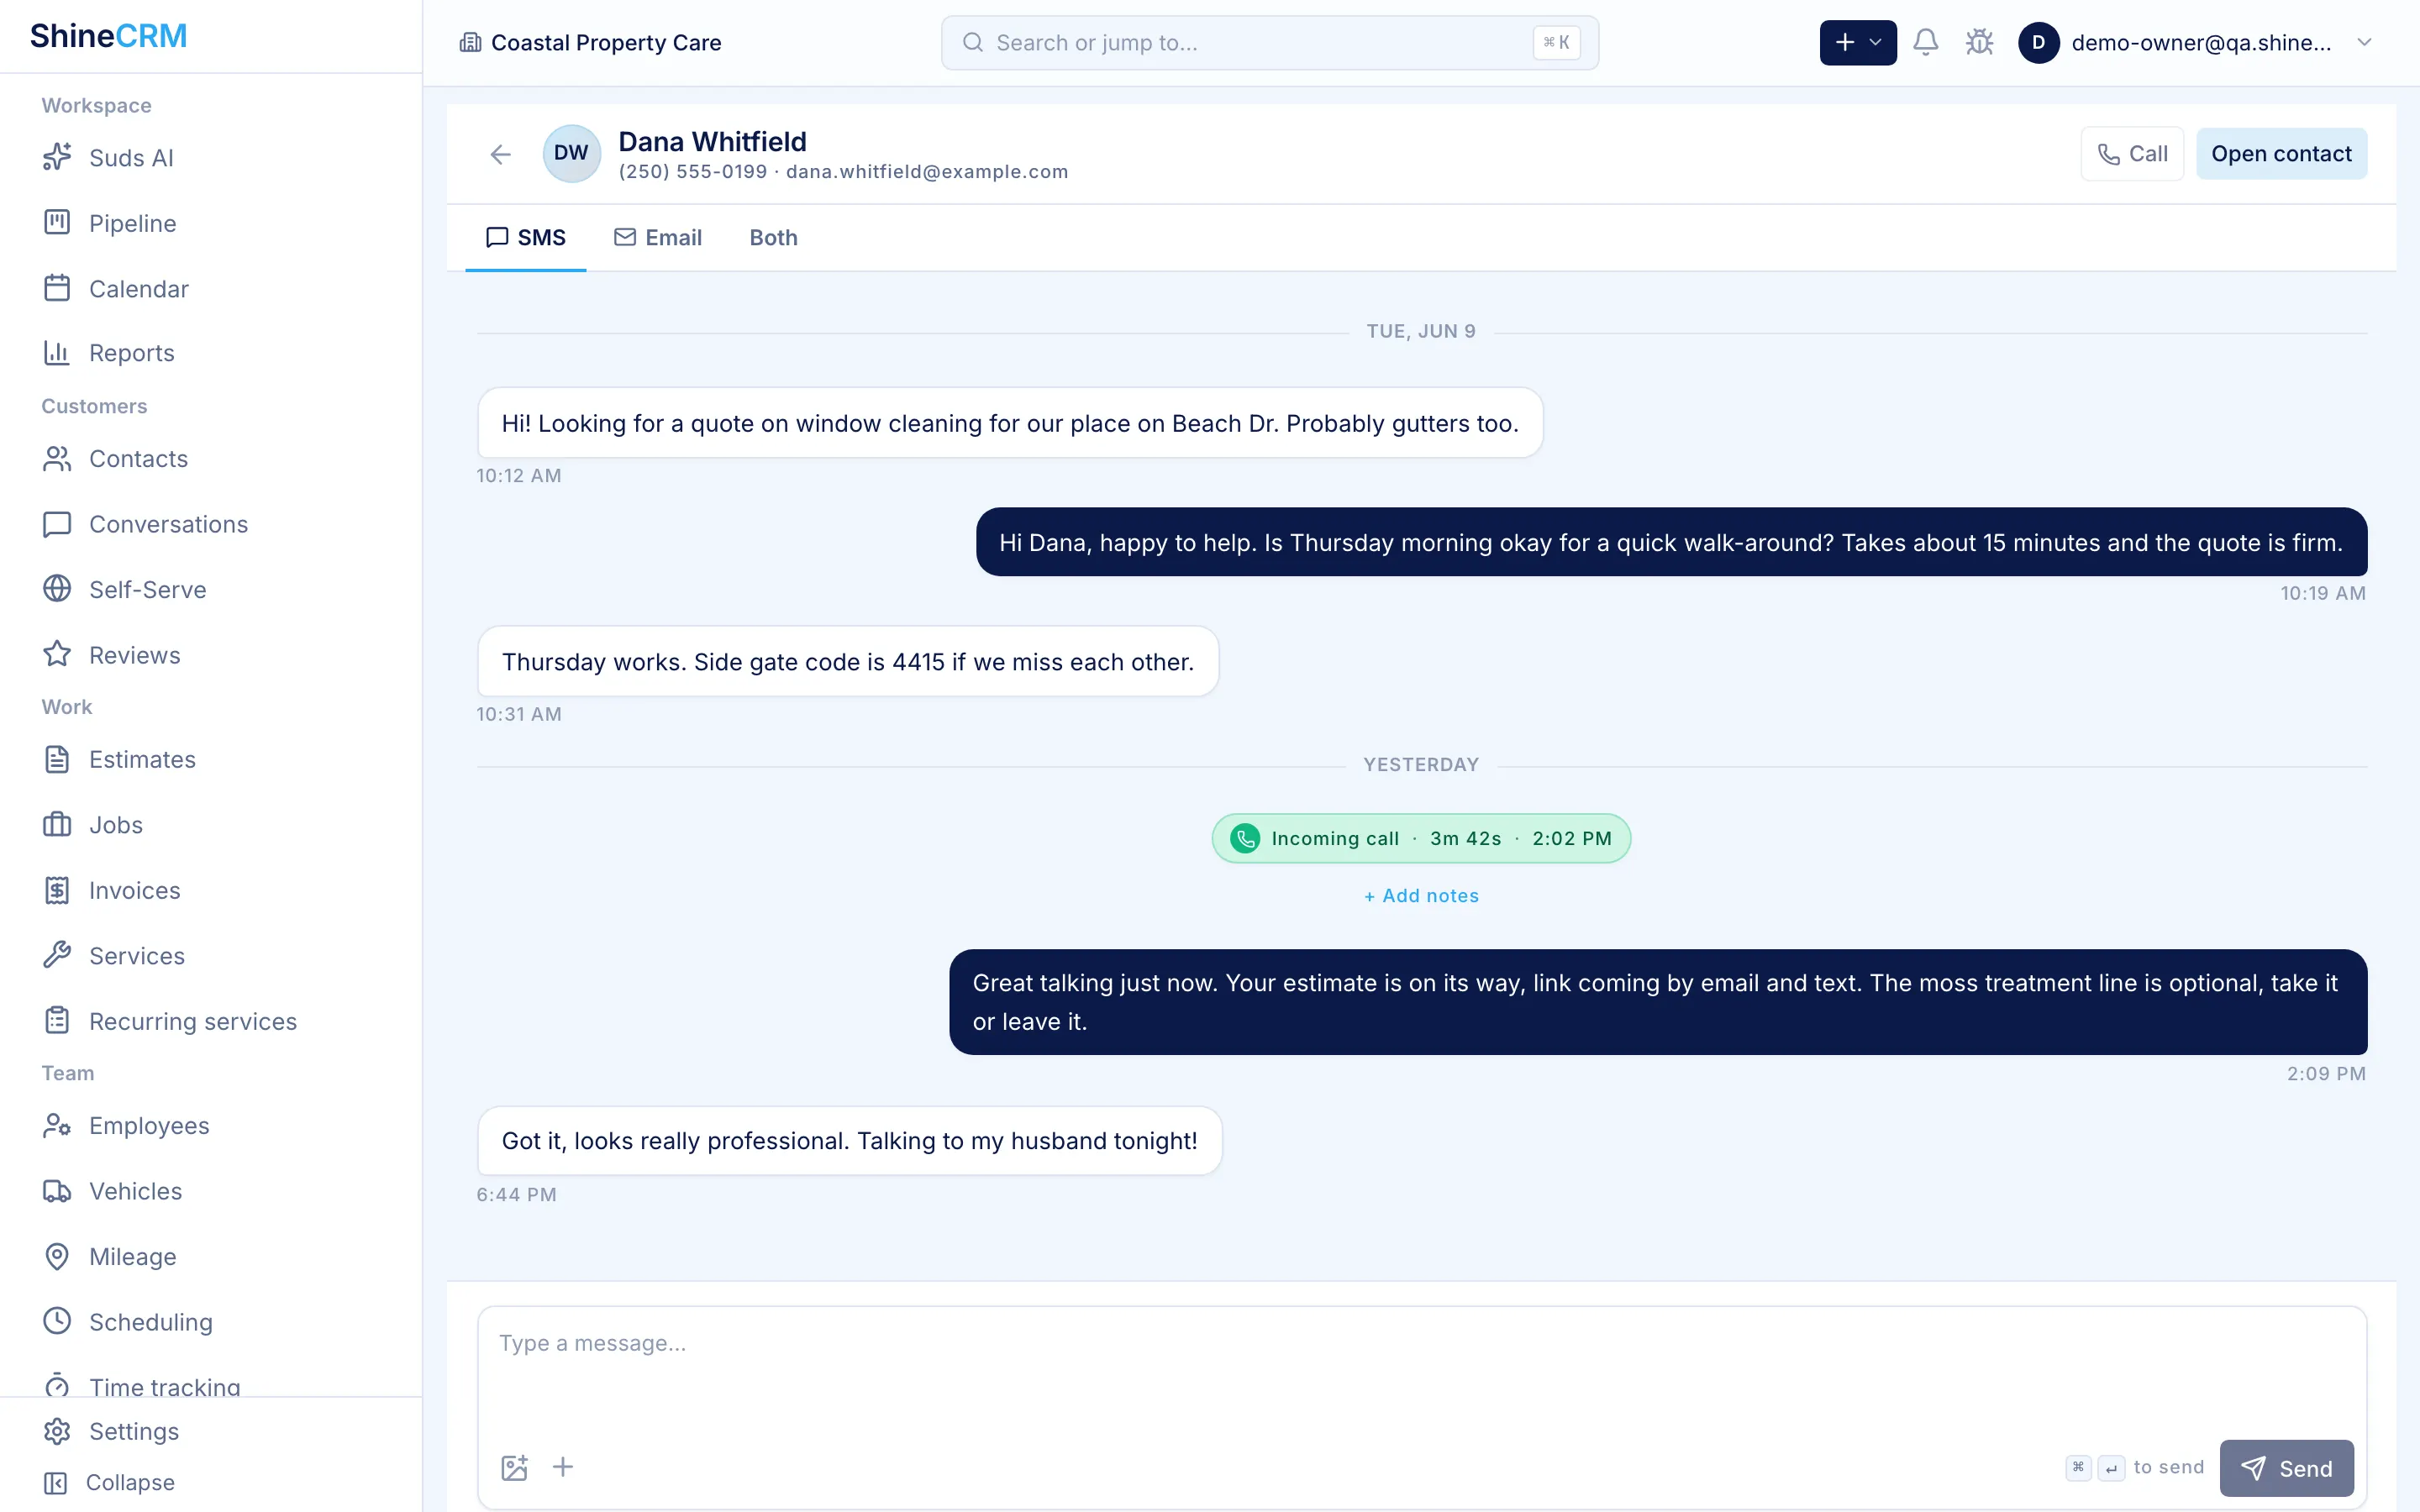Image resolution: width=2420 pixels, height=1512 pixels.
Task: Click the plus icon in composer
Action: [563, 1467]
